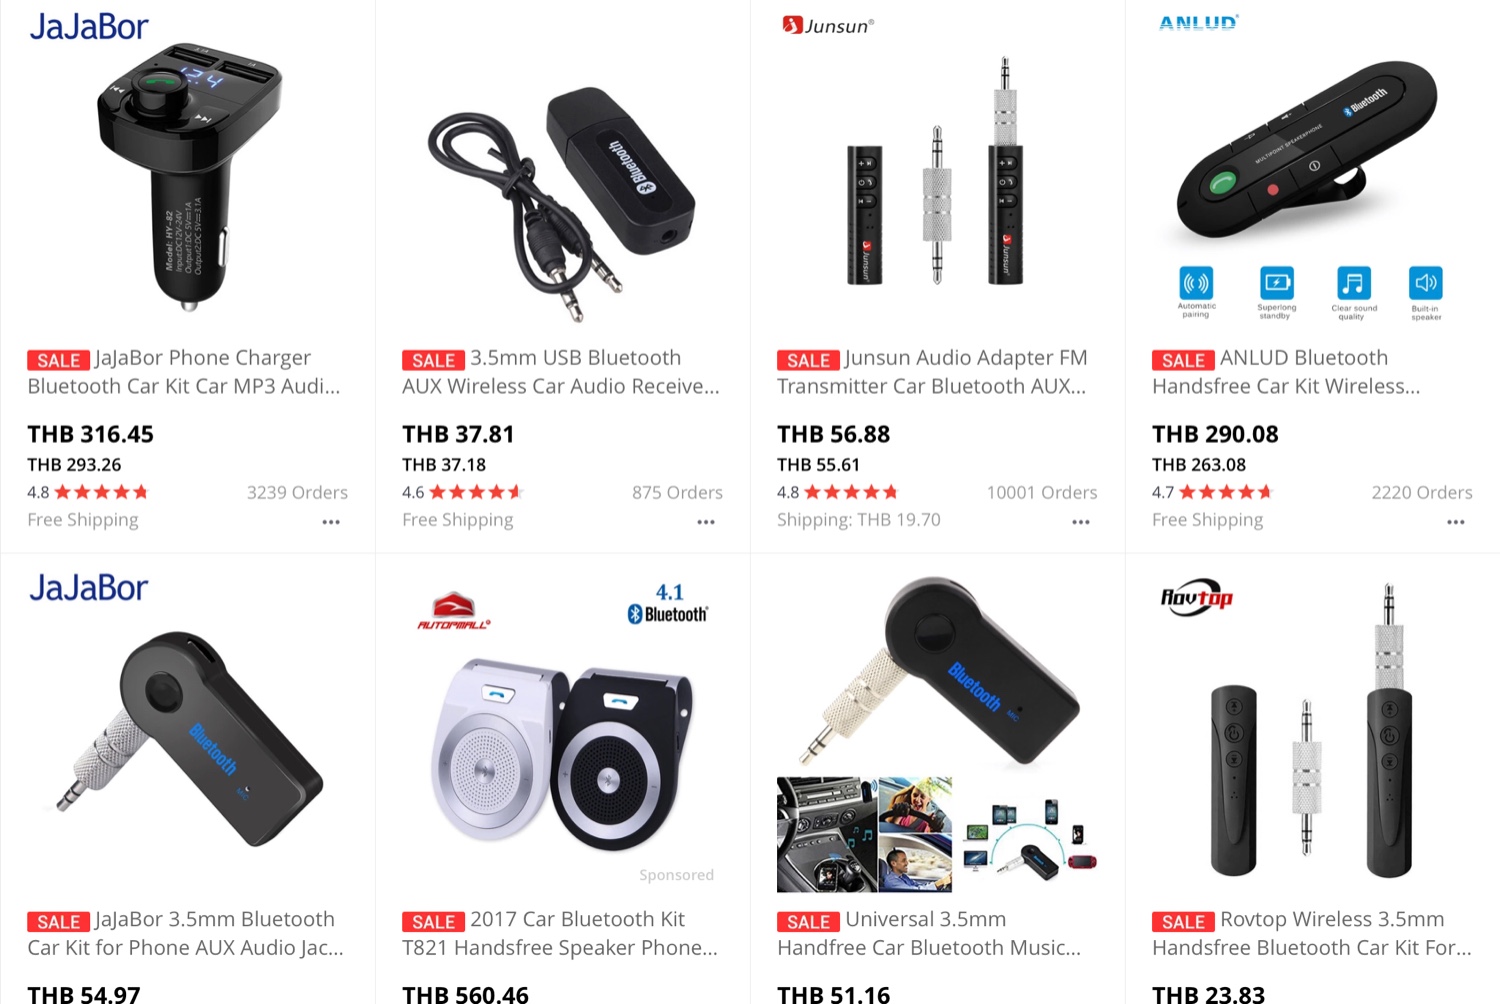Open more options for Junsun Audio Adapter
Screen dimensions: 1500x1004
click(1081, 522)
